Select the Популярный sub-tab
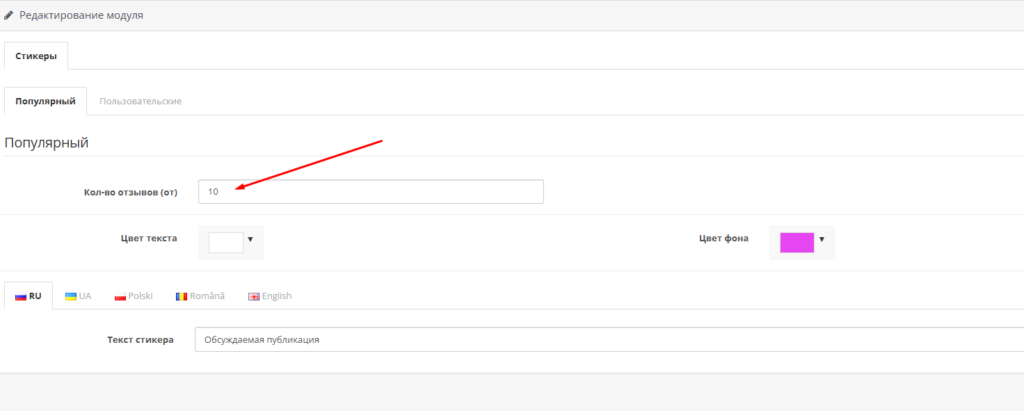The image size is (1024, 411). click(45, 101)
